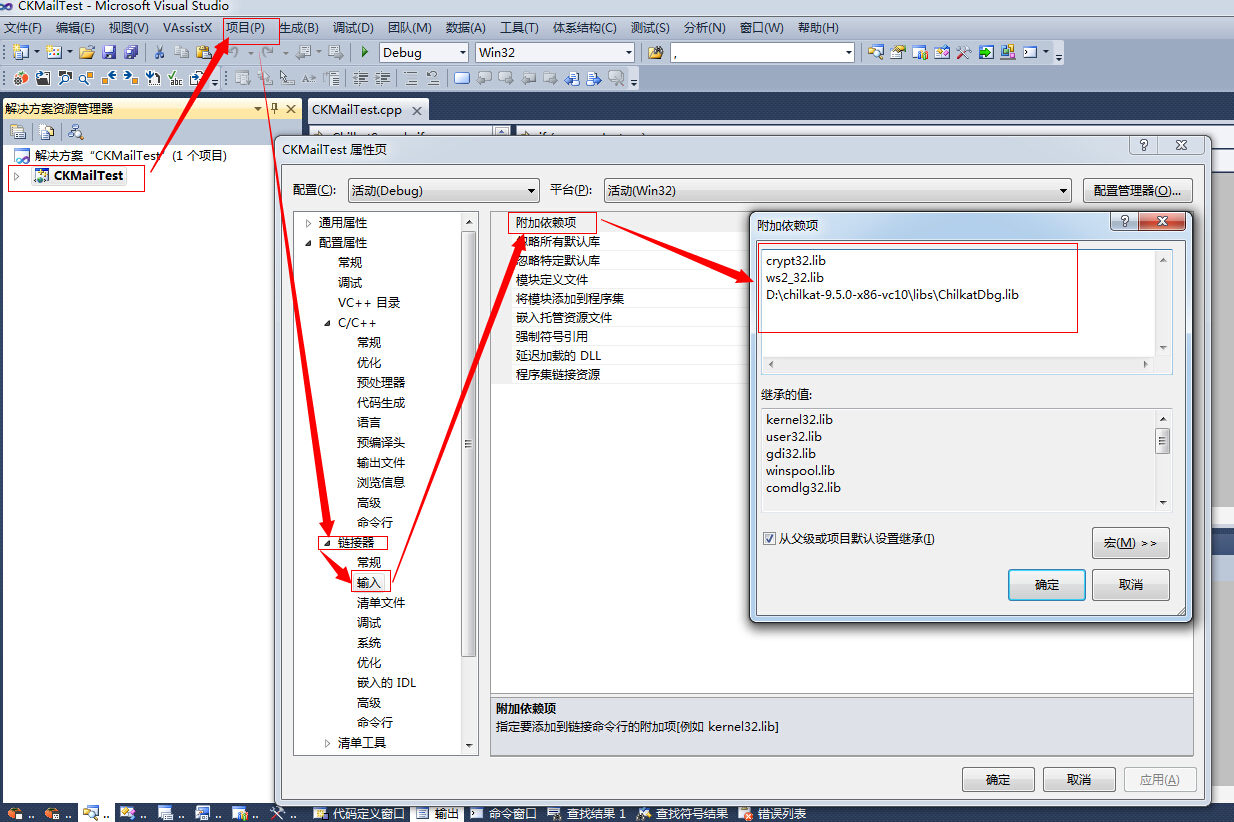Open the 文件(F) menu
The image size is (1234, 822).
click(24, 27)
